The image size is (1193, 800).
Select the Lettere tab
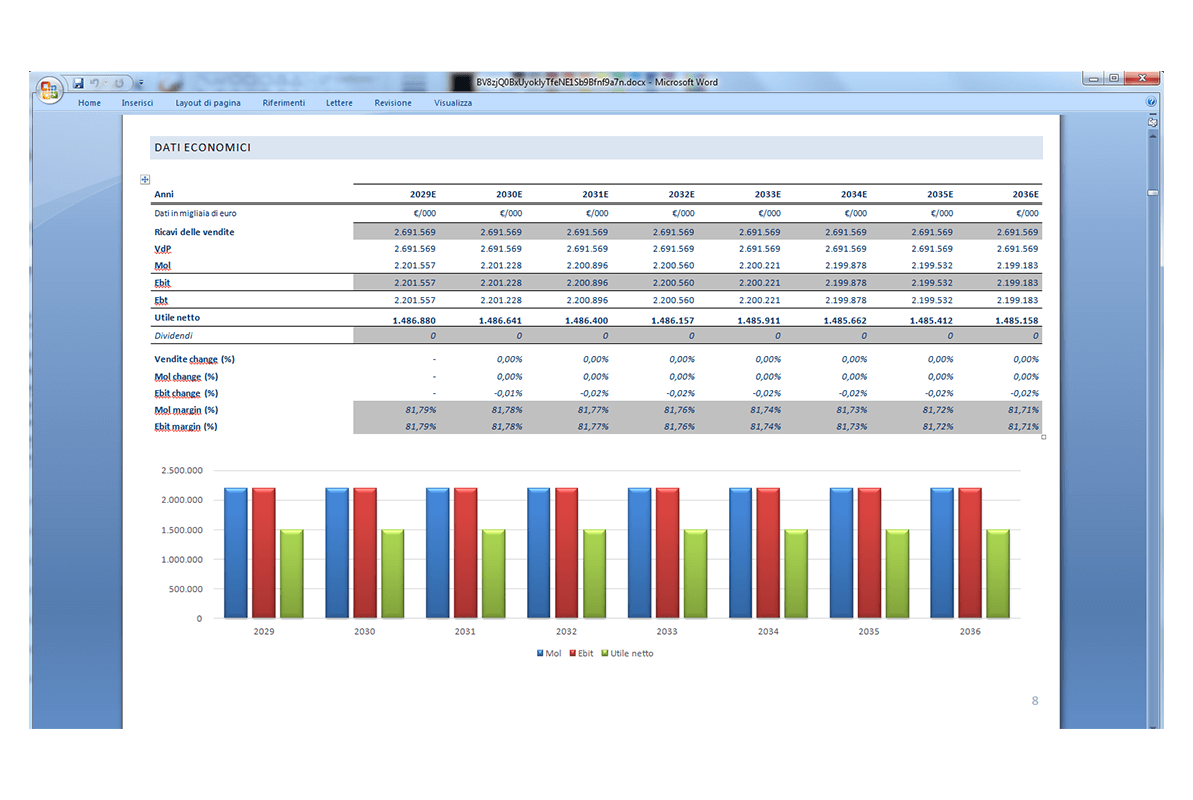(339, 103)
